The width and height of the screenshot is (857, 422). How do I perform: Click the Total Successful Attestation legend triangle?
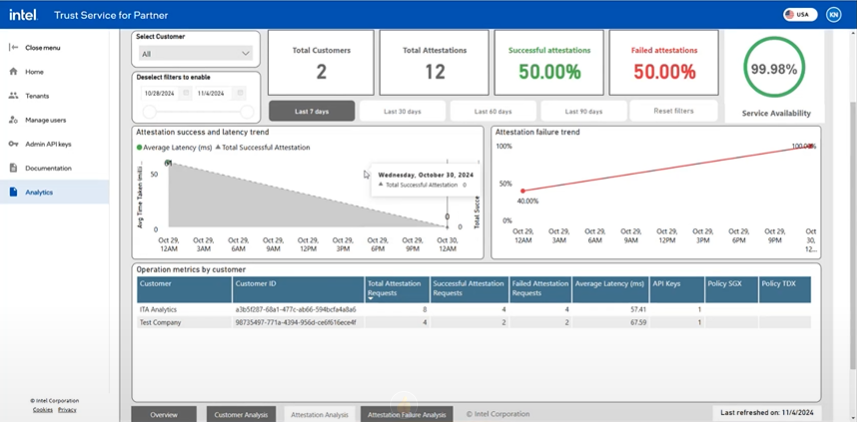(x=218, y=147)
